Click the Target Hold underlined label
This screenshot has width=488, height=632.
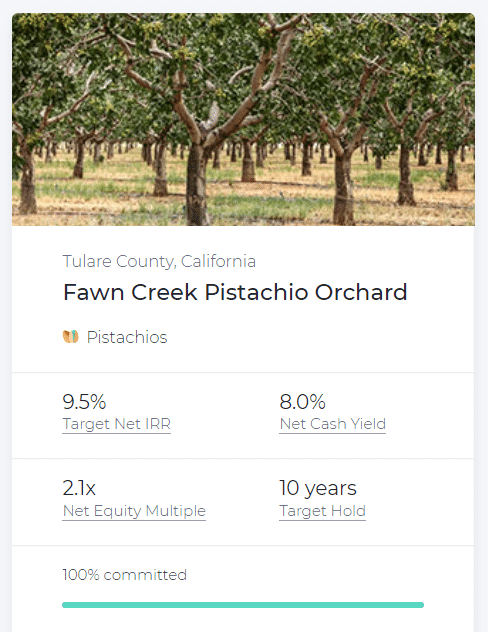click(x=322, y=511)
